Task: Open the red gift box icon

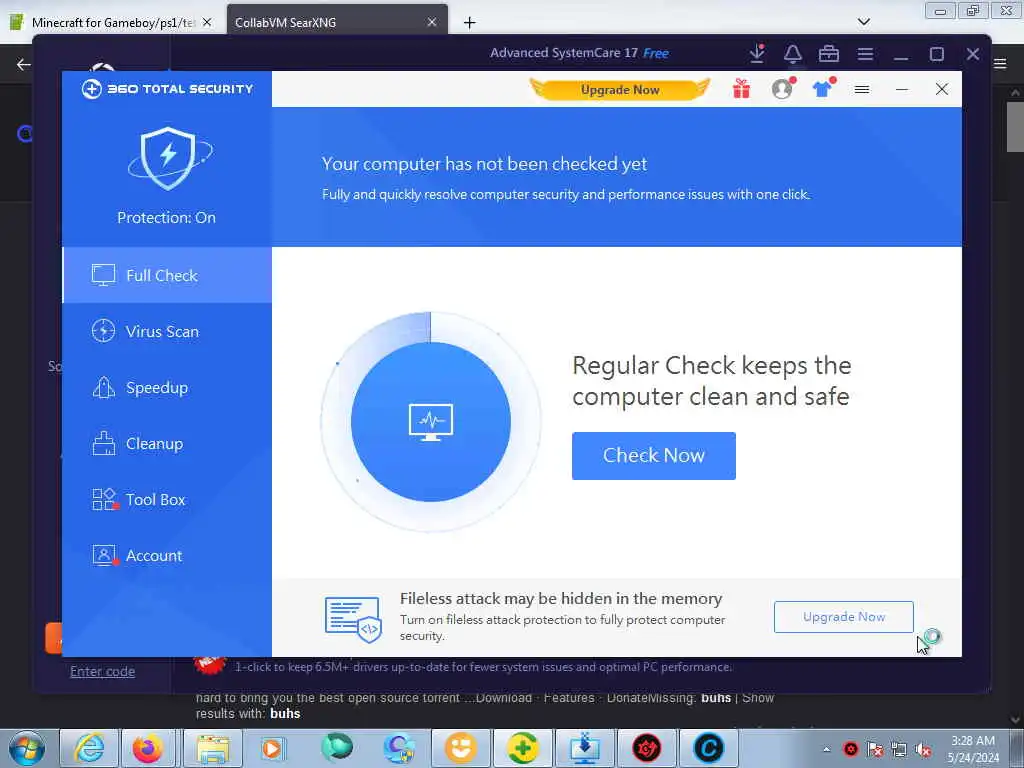Action: pos(741,89)
